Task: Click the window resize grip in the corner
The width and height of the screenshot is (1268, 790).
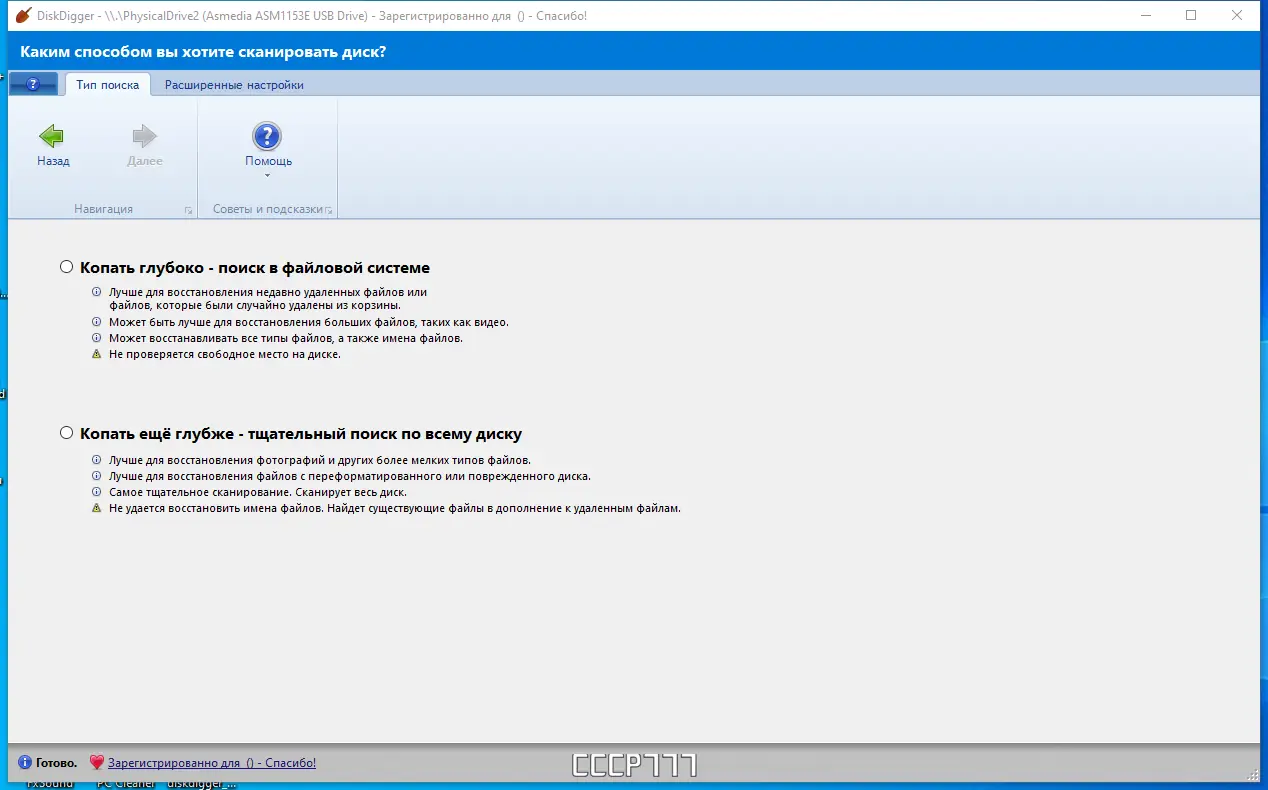Action: click(1253, 775)
